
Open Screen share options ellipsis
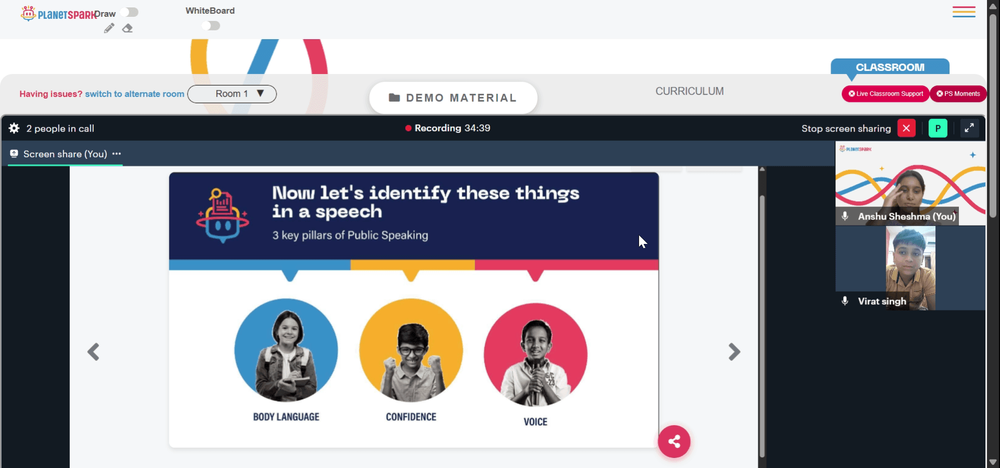(x=117, y=154)
